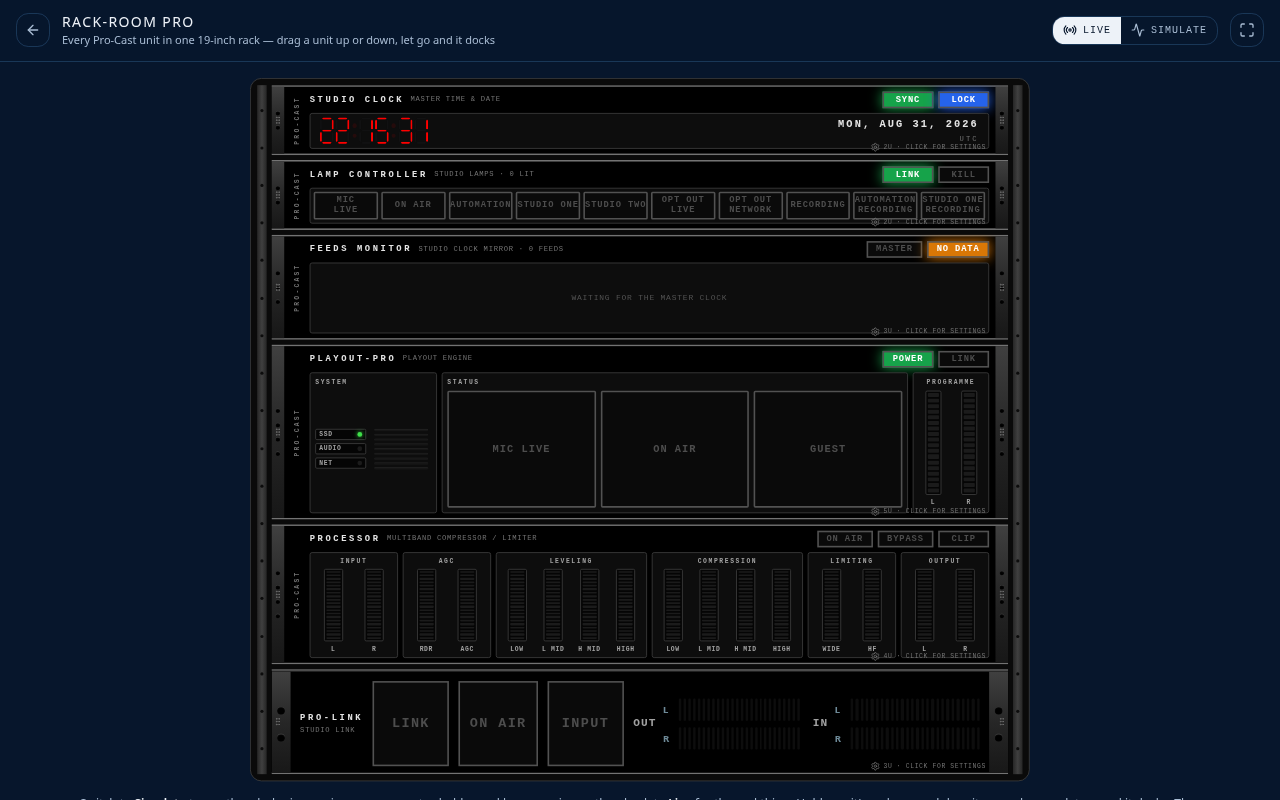Click the Programme L meter

[933, 443]
